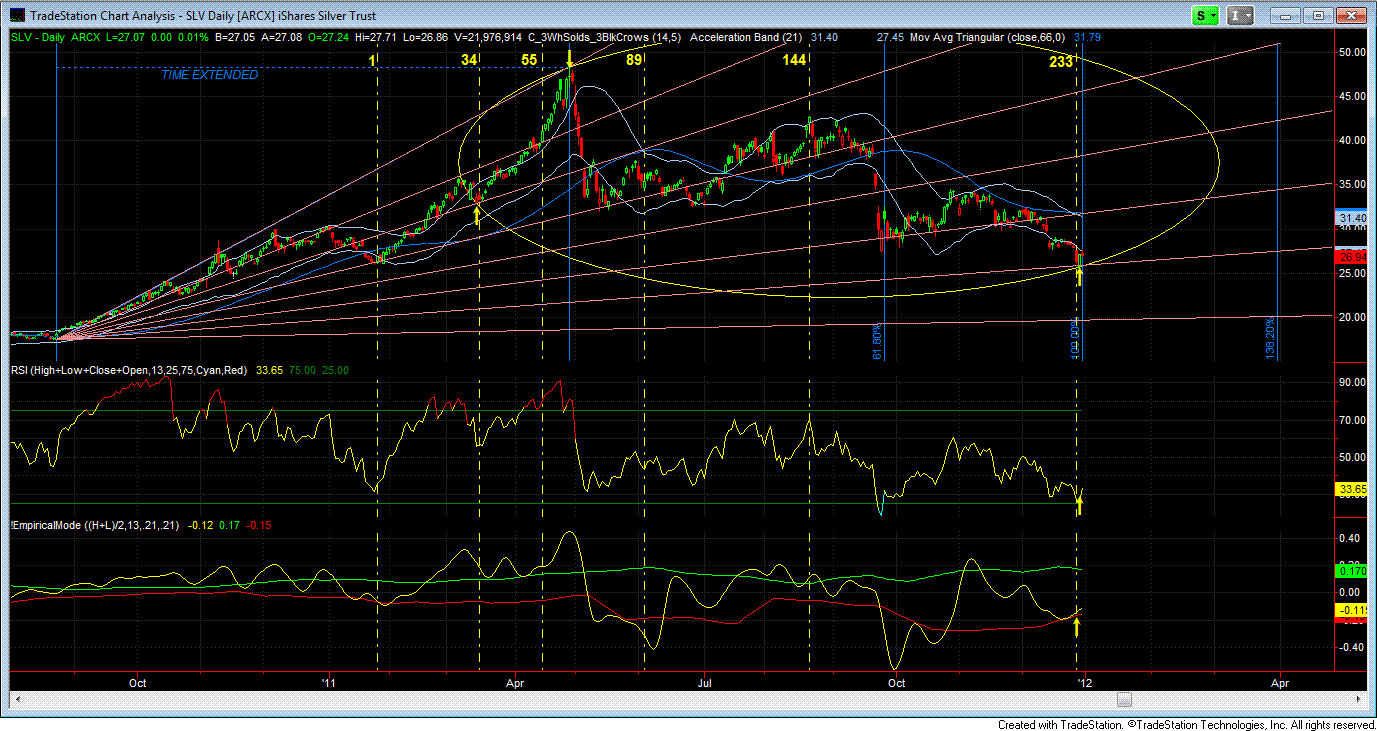Click the "'11" date axis label

click(x=327, y=684)
